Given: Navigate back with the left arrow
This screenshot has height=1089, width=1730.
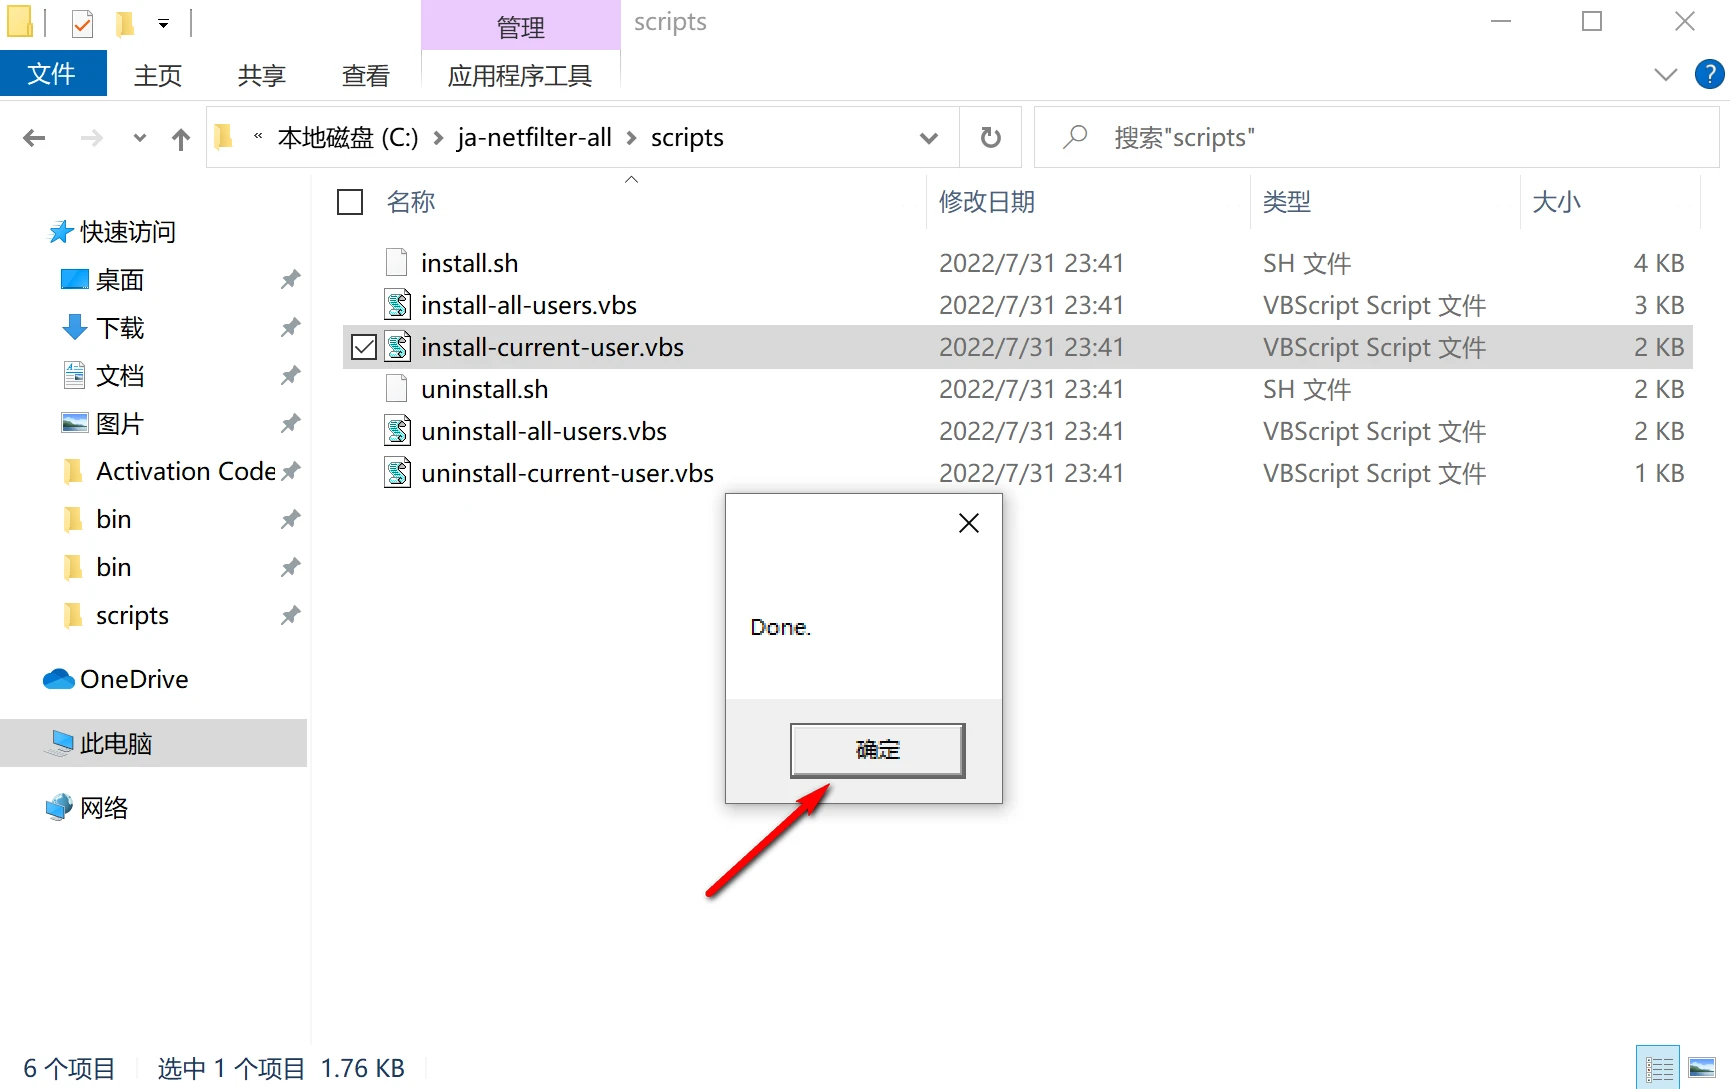Looking at the screenshot, I should pyautogui.click(x=35, y=138).
